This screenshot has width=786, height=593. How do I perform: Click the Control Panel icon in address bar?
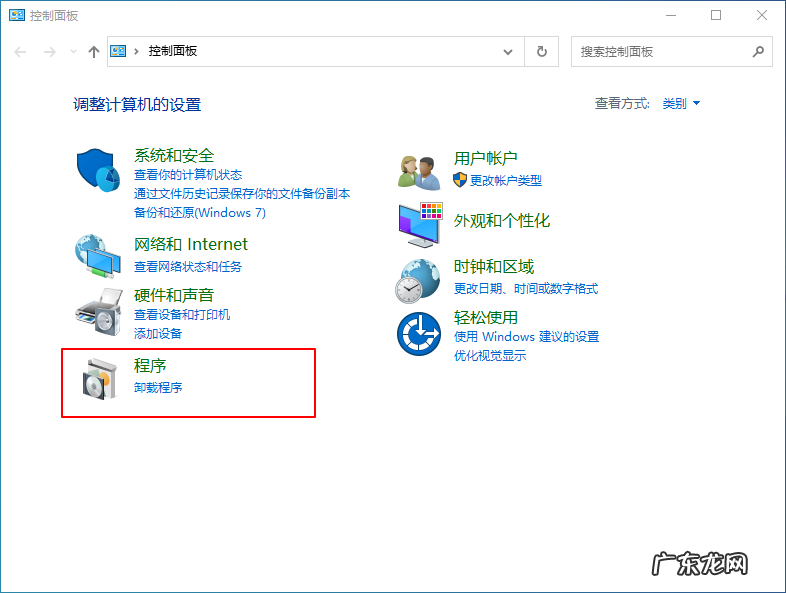[118, 51]
